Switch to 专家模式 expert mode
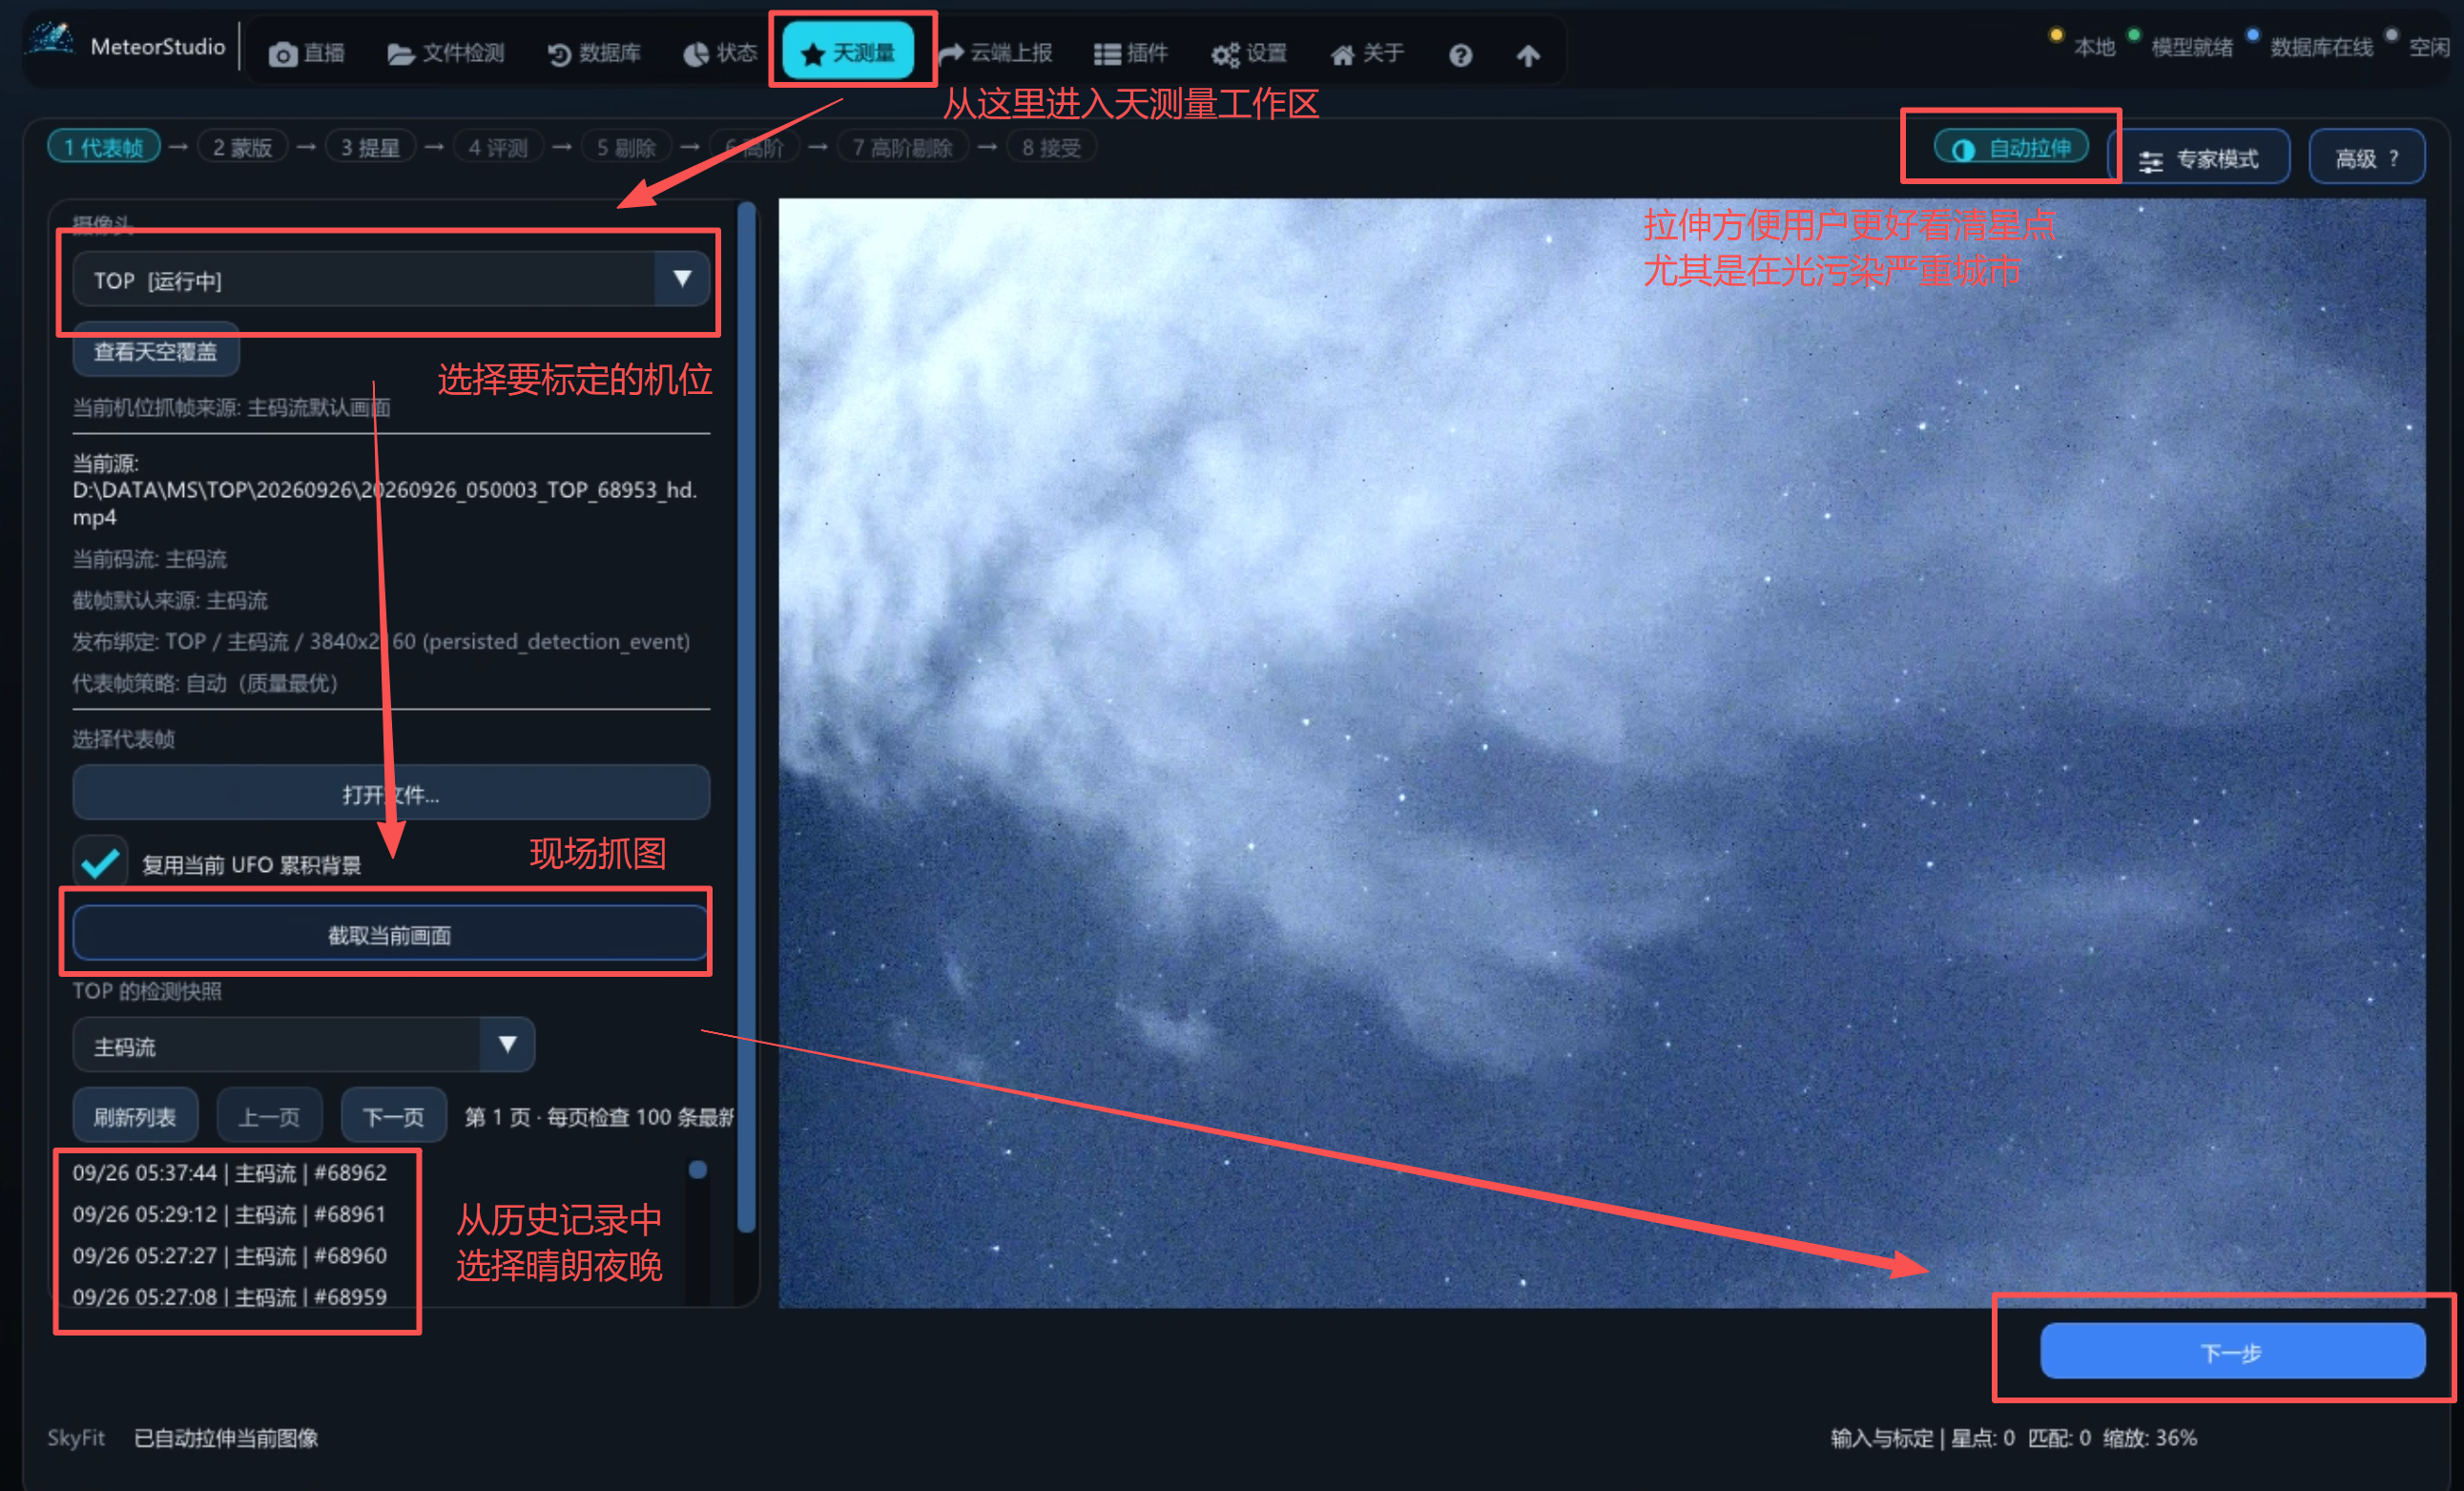This screenshot has width=2464, height=1491. (2199, 158)
